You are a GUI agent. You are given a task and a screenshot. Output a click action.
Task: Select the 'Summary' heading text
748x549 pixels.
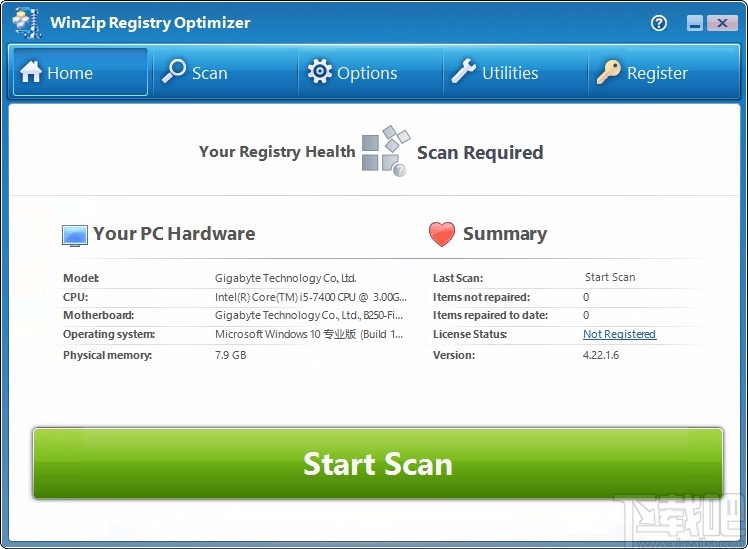pyautogui.click(x=505, y=234)
